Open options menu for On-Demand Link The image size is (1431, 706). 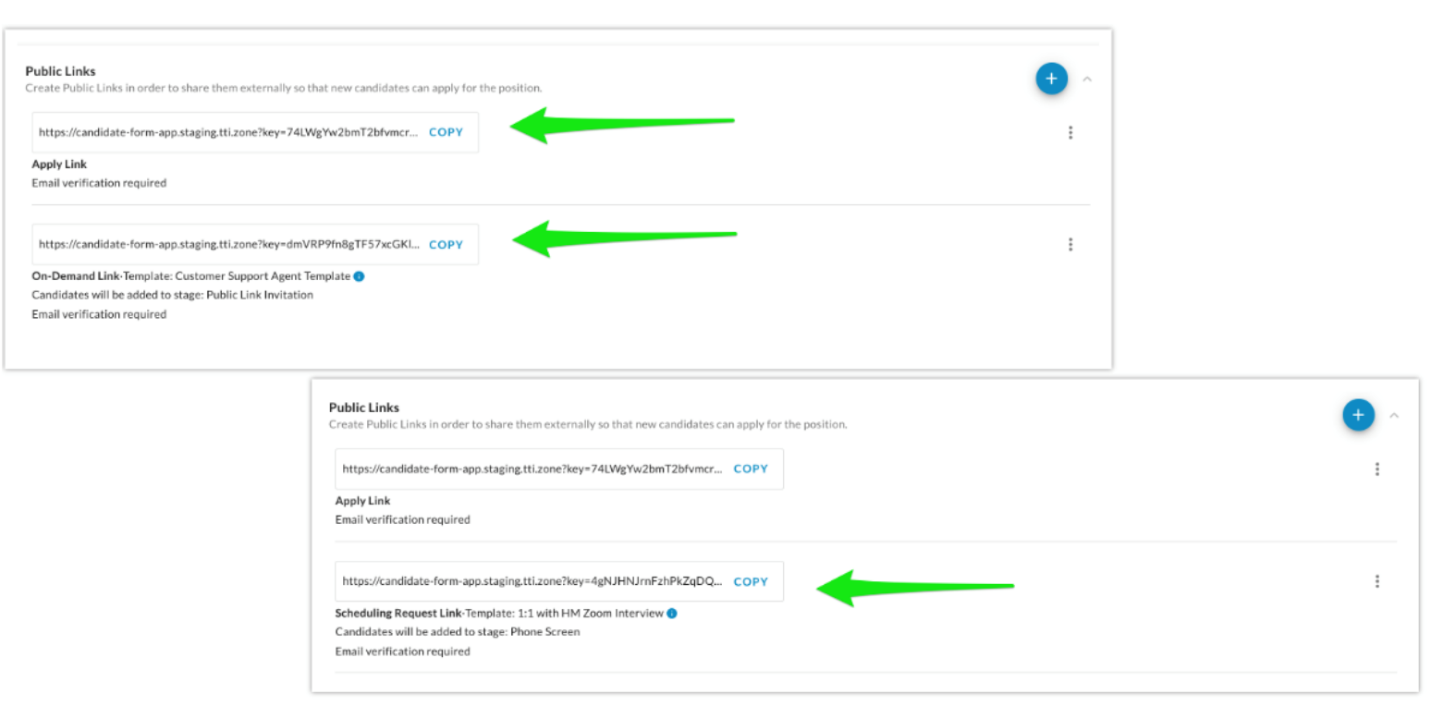[x=1070, y=244]
